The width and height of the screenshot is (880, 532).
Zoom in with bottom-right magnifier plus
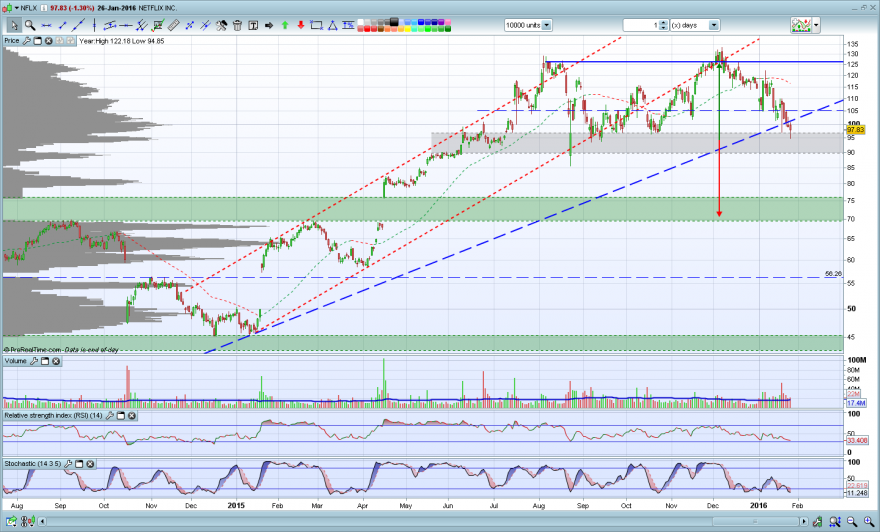click(x=869, y=522)
